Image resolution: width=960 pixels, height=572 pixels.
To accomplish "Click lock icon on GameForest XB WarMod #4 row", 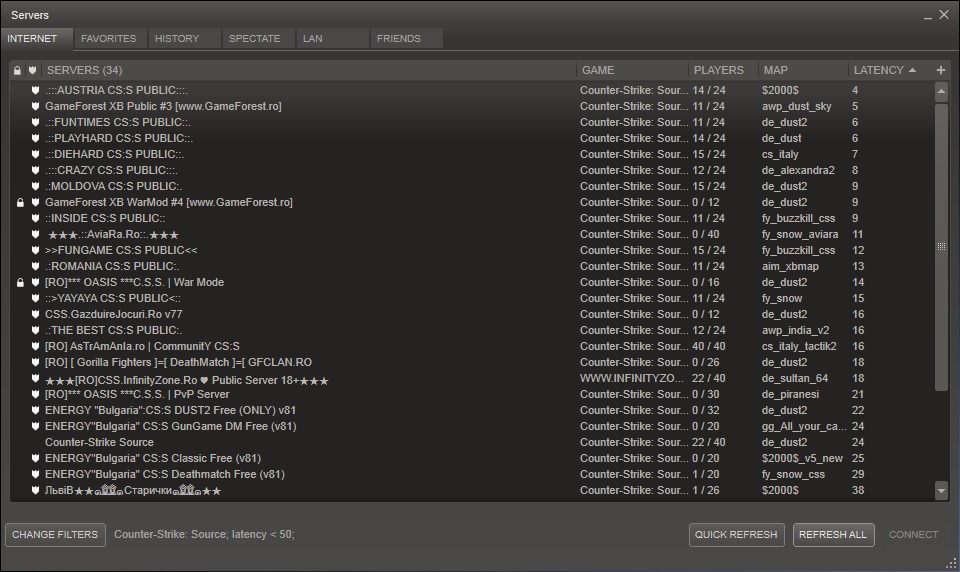I will tap(20, 202).
